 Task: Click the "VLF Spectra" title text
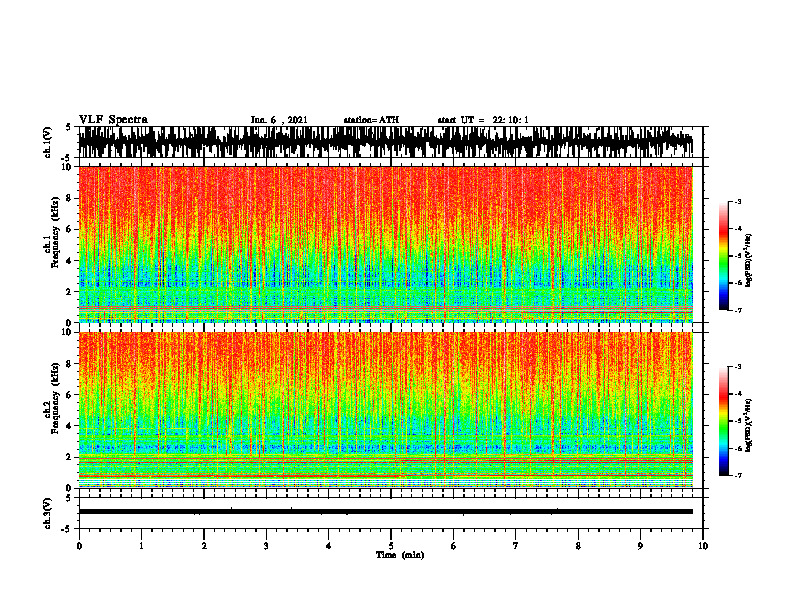[113, 120]
